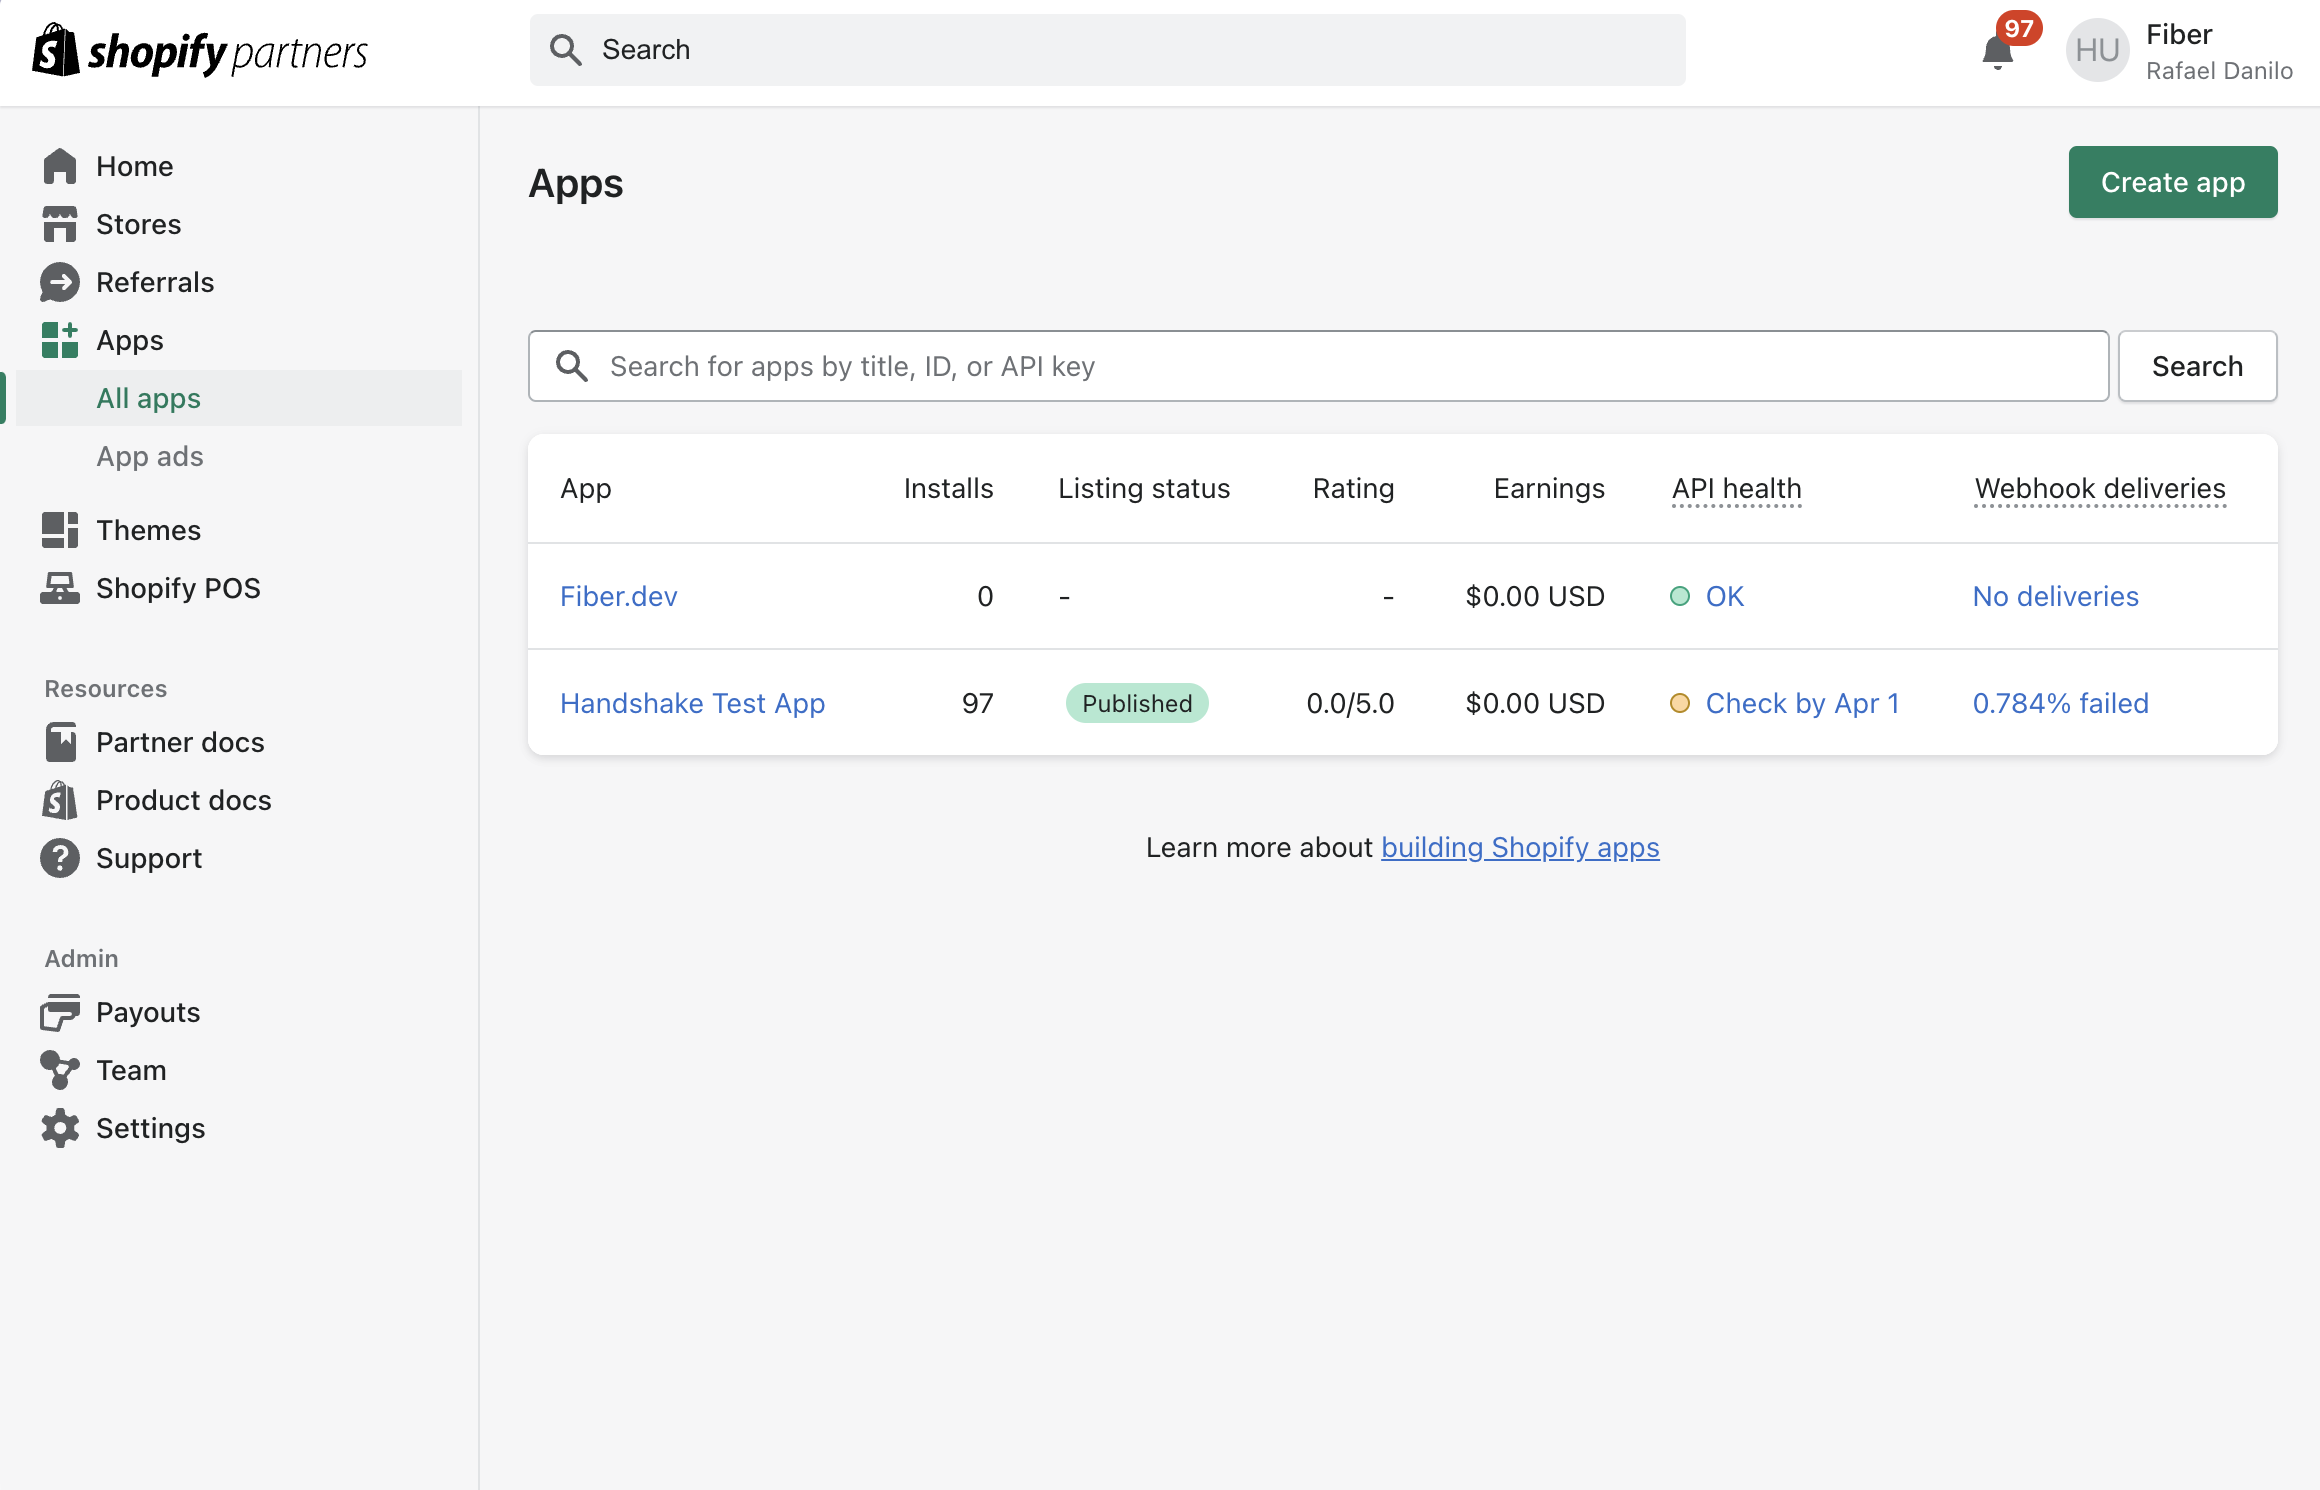Click the Product docs Shopify bag icon

pos(60,800)
